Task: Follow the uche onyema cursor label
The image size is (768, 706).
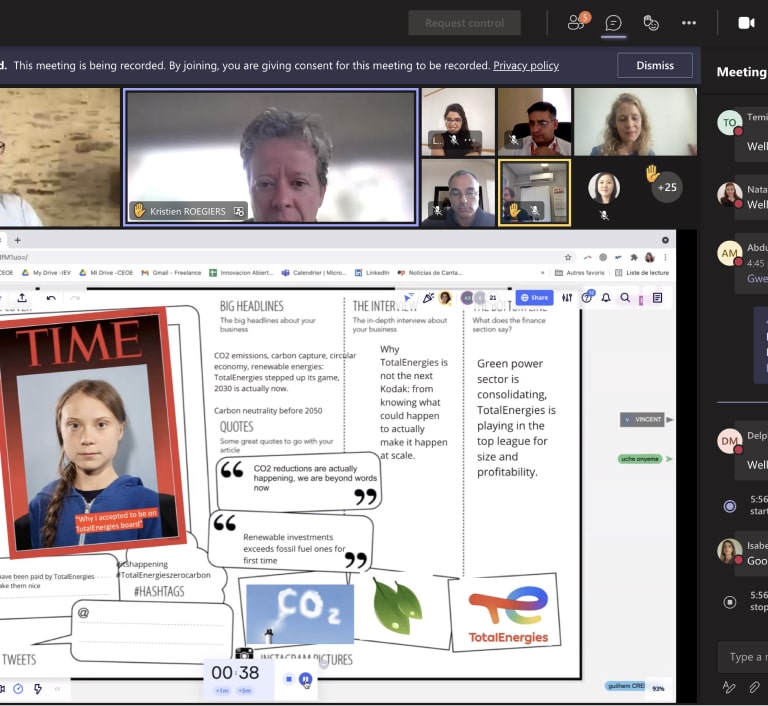Action: click(640, 459)
